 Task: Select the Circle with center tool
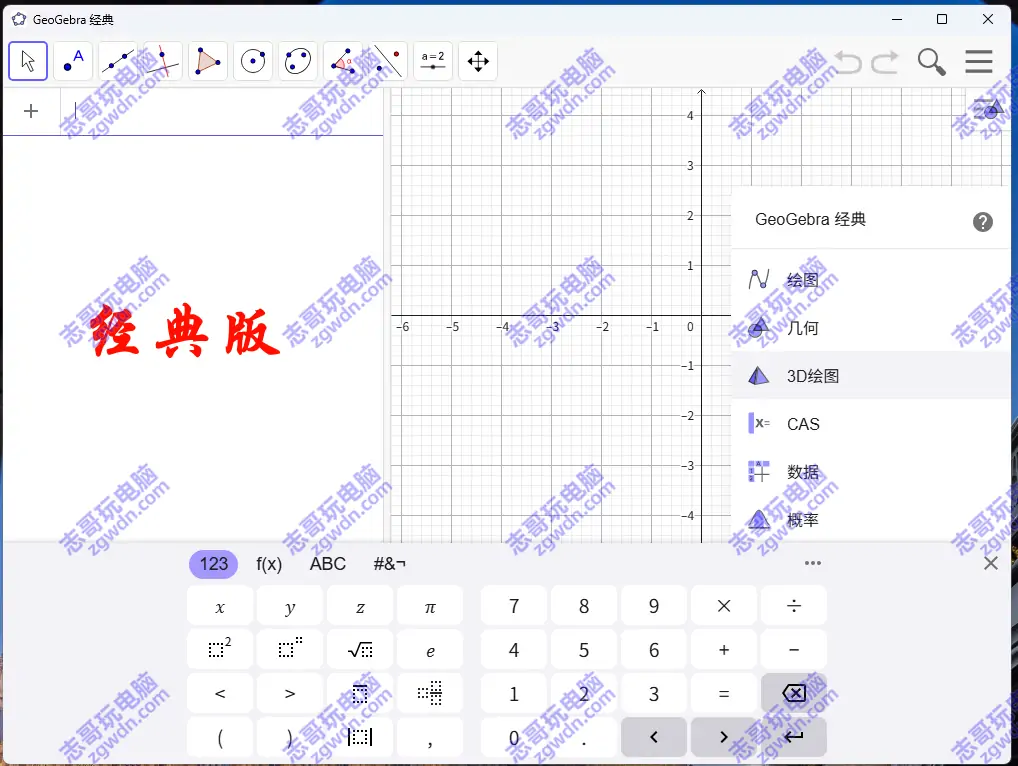point(253,62)
